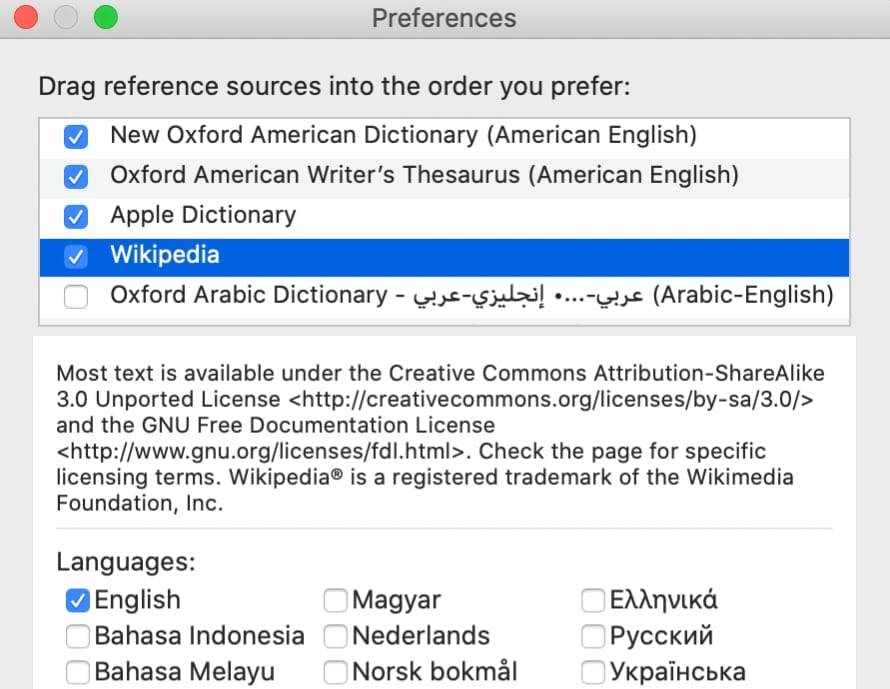Enable the Українська language
Image resolution: width=890 pixels, height=689 pixels.
click(594, 671)
